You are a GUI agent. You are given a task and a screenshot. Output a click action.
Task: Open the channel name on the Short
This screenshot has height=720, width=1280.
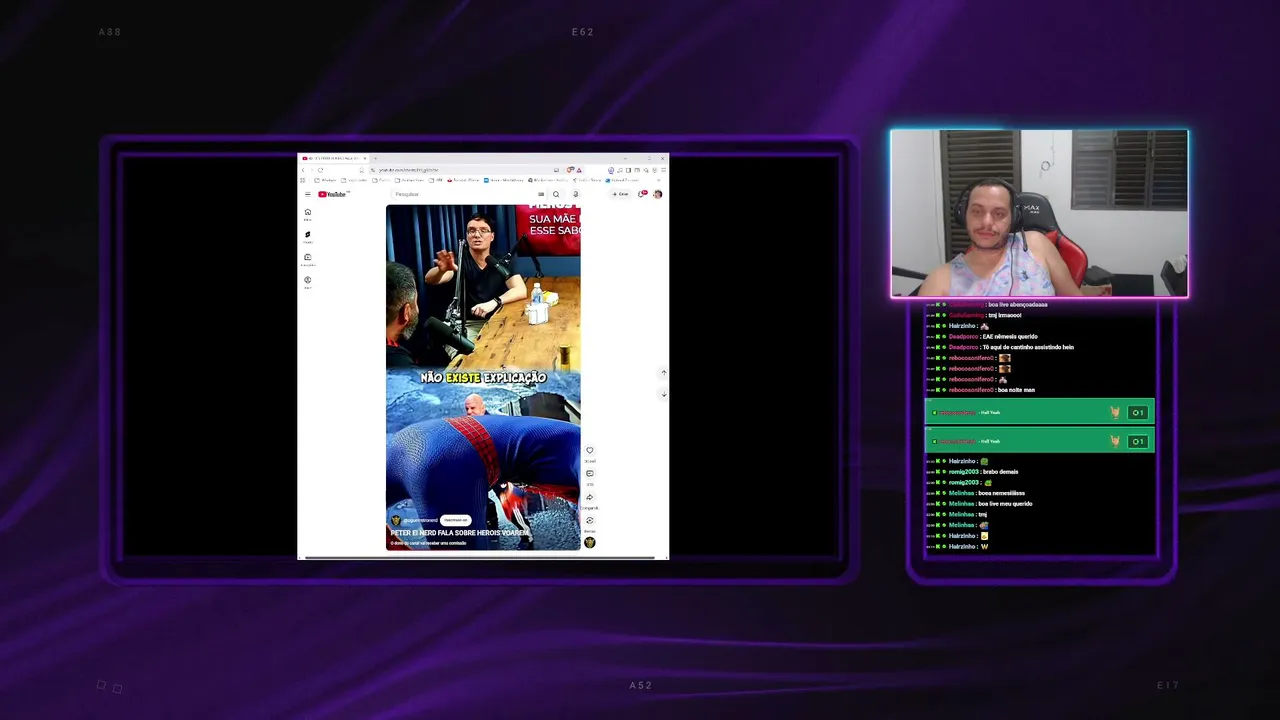tap(421, 520)
